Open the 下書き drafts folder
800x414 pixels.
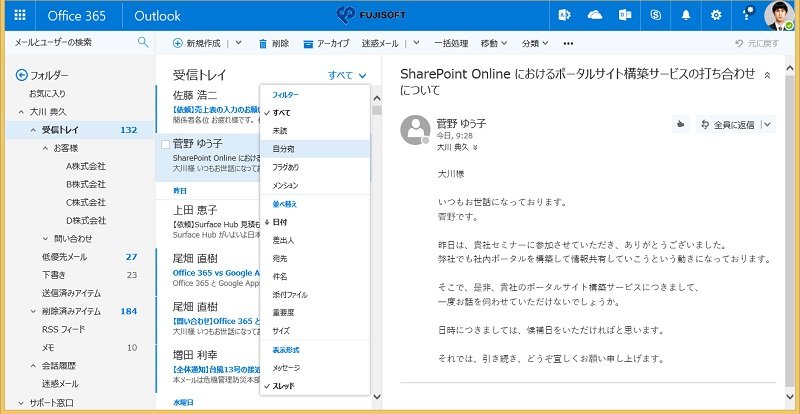tap(54, 275)
